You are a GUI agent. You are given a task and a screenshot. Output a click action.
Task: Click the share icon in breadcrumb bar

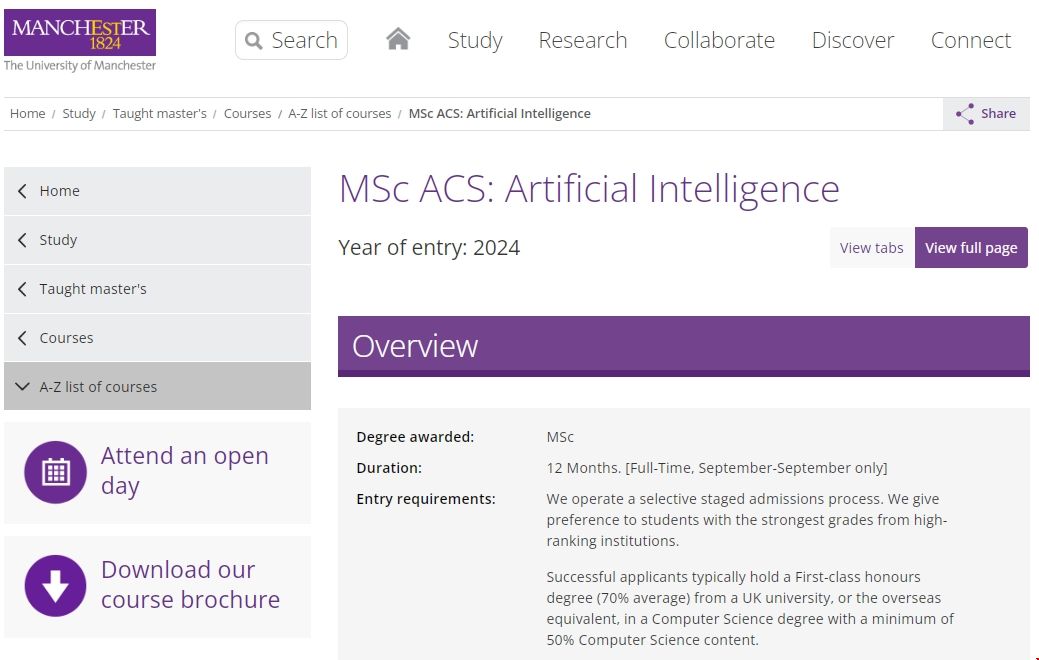tap(965, 114)
